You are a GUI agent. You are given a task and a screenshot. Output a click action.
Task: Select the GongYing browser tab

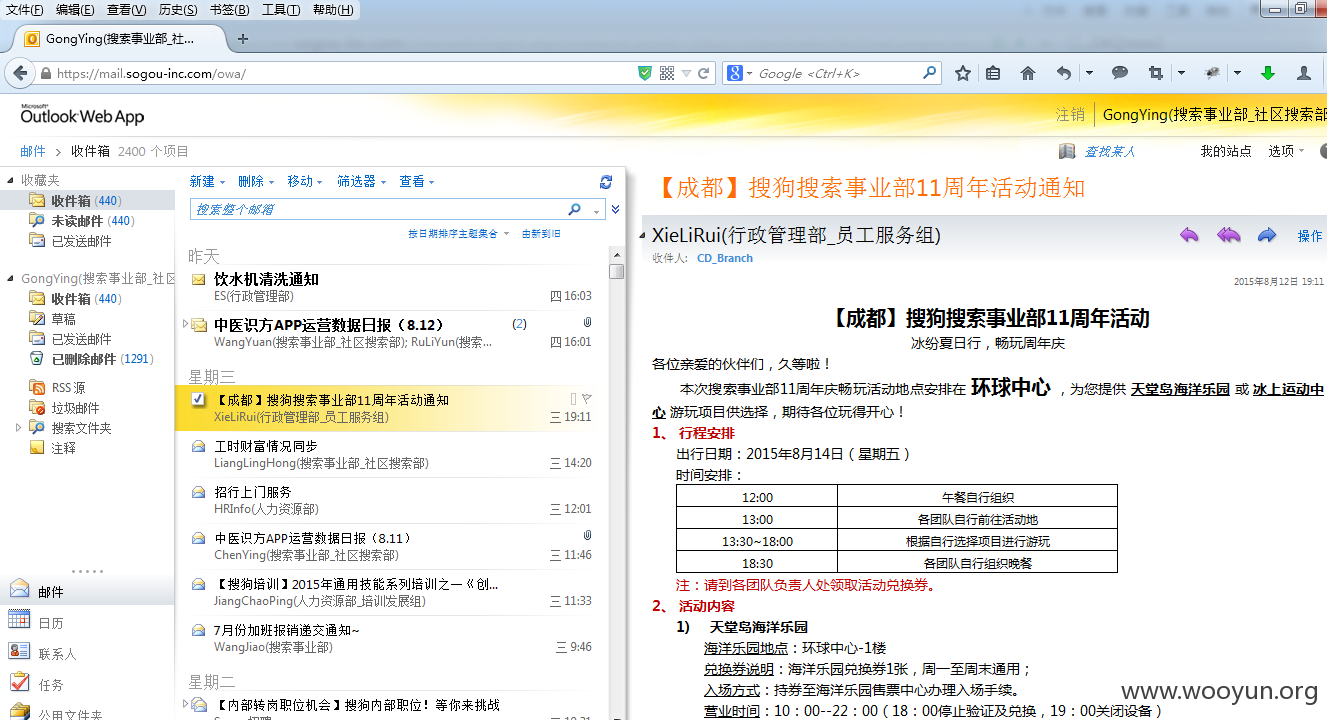point(119,39)
